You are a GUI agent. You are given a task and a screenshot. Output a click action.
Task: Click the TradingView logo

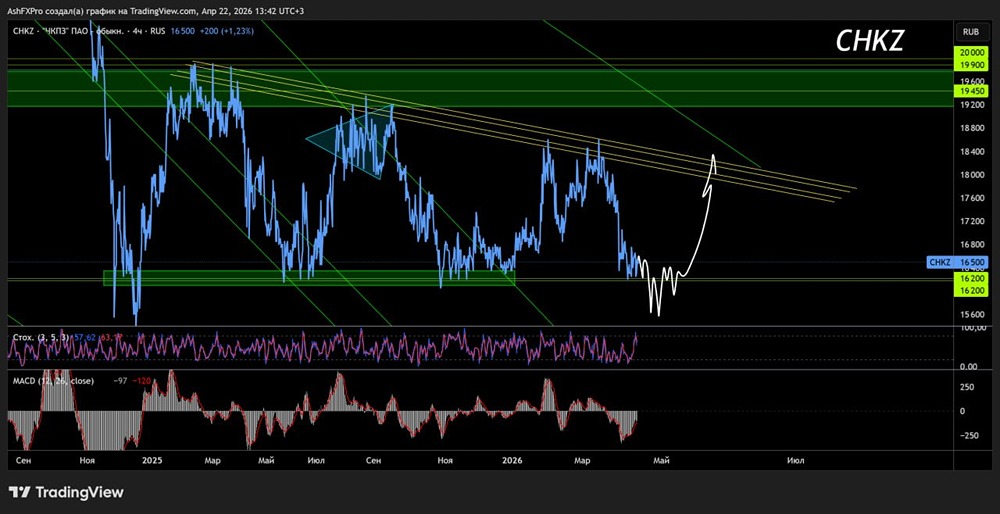pyautogui.click(x=66, y=492)
